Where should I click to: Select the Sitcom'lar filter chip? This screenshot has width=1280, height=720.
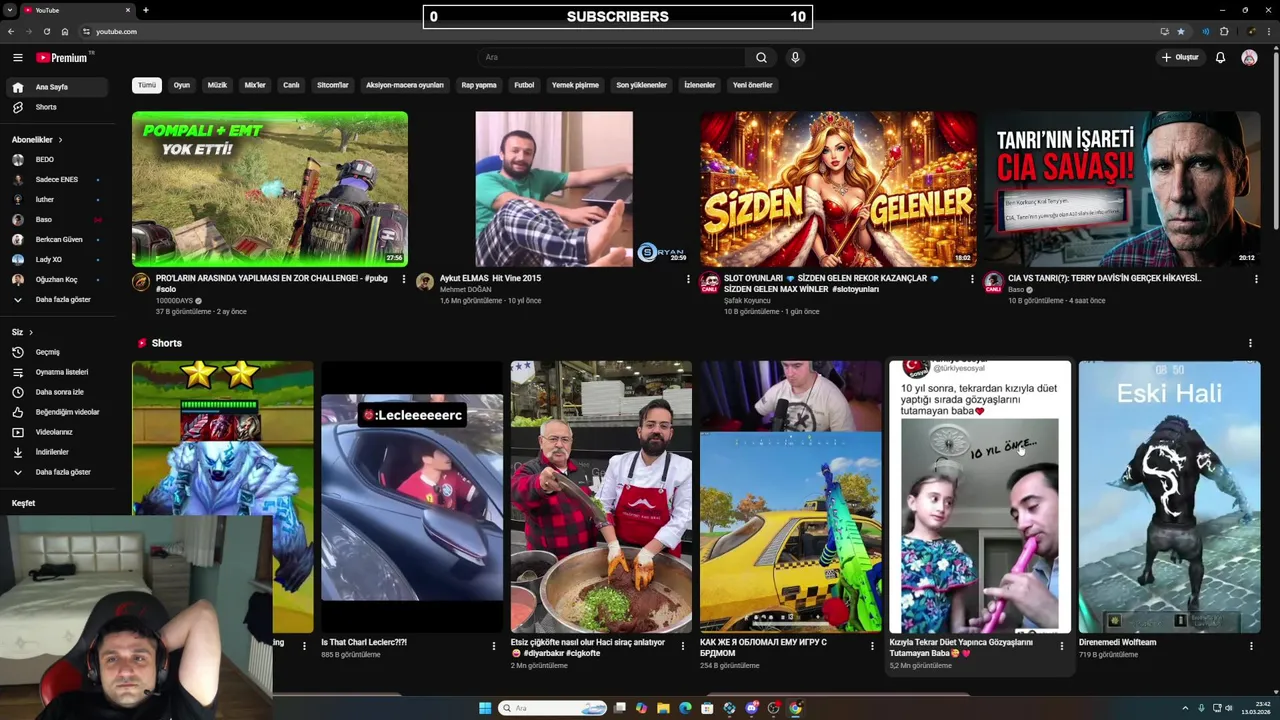[333, 85]
